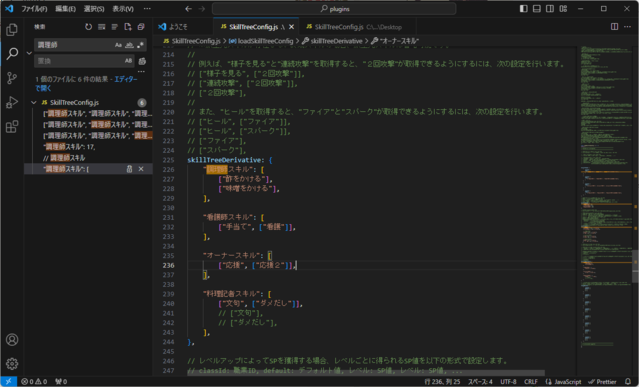The width and height of the screenshot is (639, 387).
Task: Dismiss the selected search match
Action: tap(141, 169)
